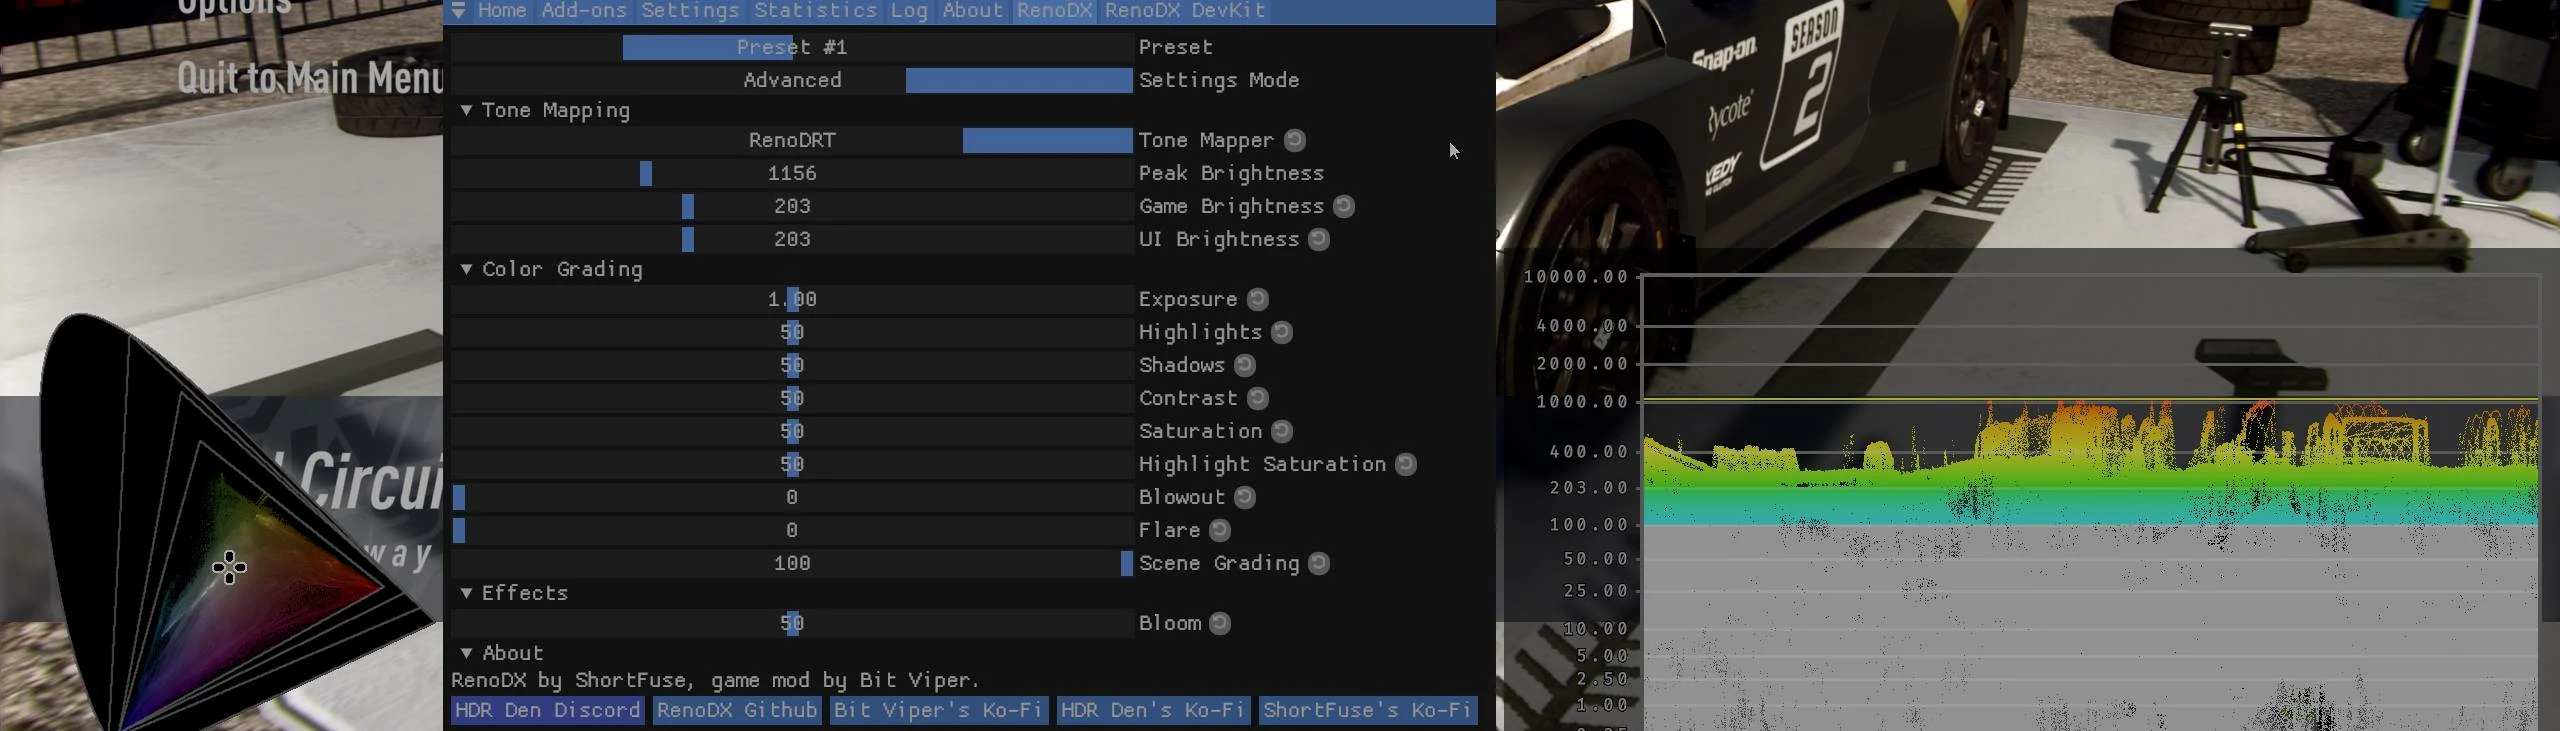Adjust the Contrast slider
Image resolution: width=2560 pixels, height=731 pixels.
pyautogui.click(x=792, y=398)
